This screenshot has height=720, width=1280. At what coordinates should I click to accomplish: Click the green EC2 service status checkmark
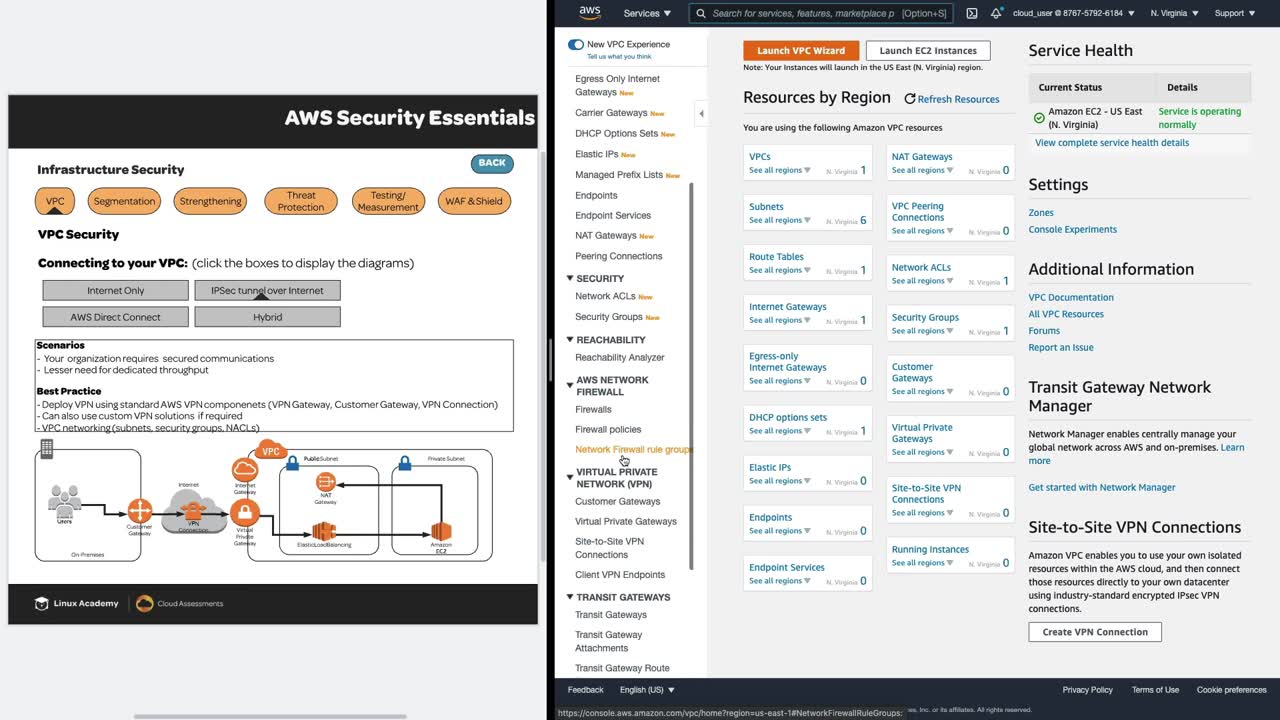pyautogui.click(x=1039, y=118)
